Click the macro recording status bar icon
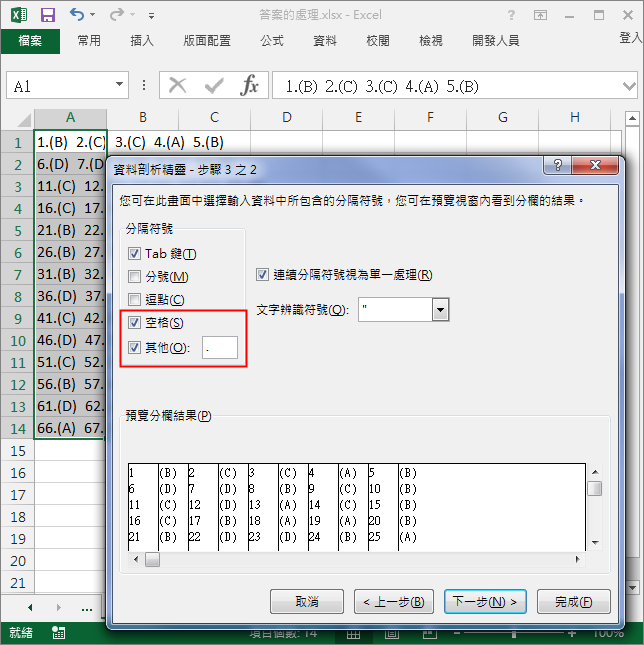 [58, 633]
